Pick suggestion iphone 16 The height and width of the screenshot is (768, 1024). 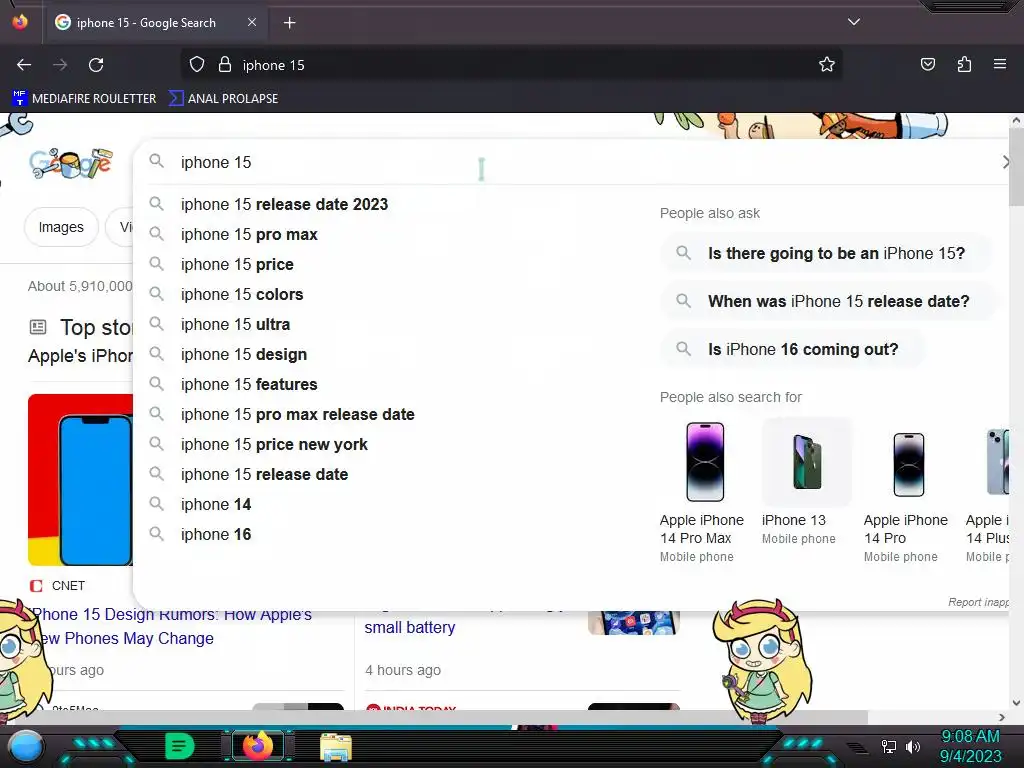[x=216, y=535]
